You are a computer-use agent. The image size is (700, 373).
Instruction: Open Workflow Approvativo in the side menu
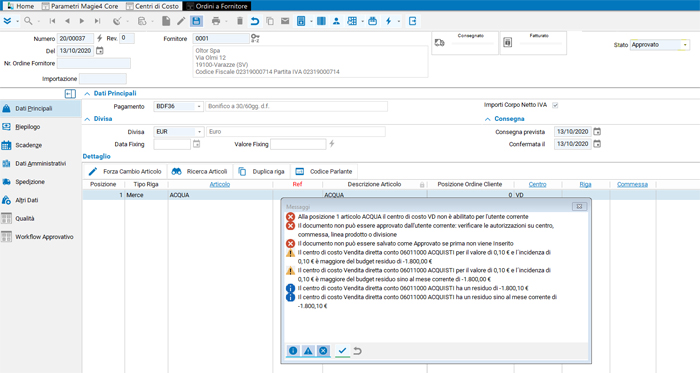[44, 236]
